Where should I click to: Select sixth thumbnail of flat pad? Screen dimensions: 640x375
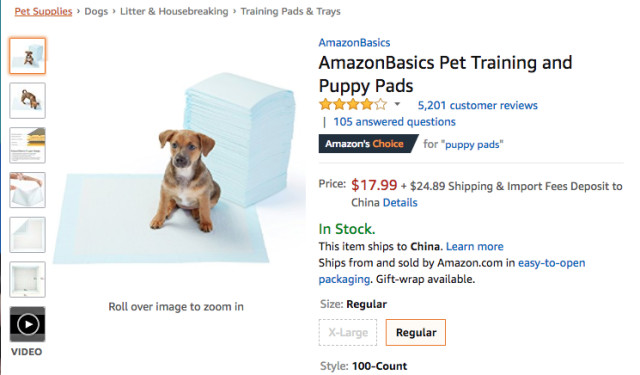click(27, 280)
